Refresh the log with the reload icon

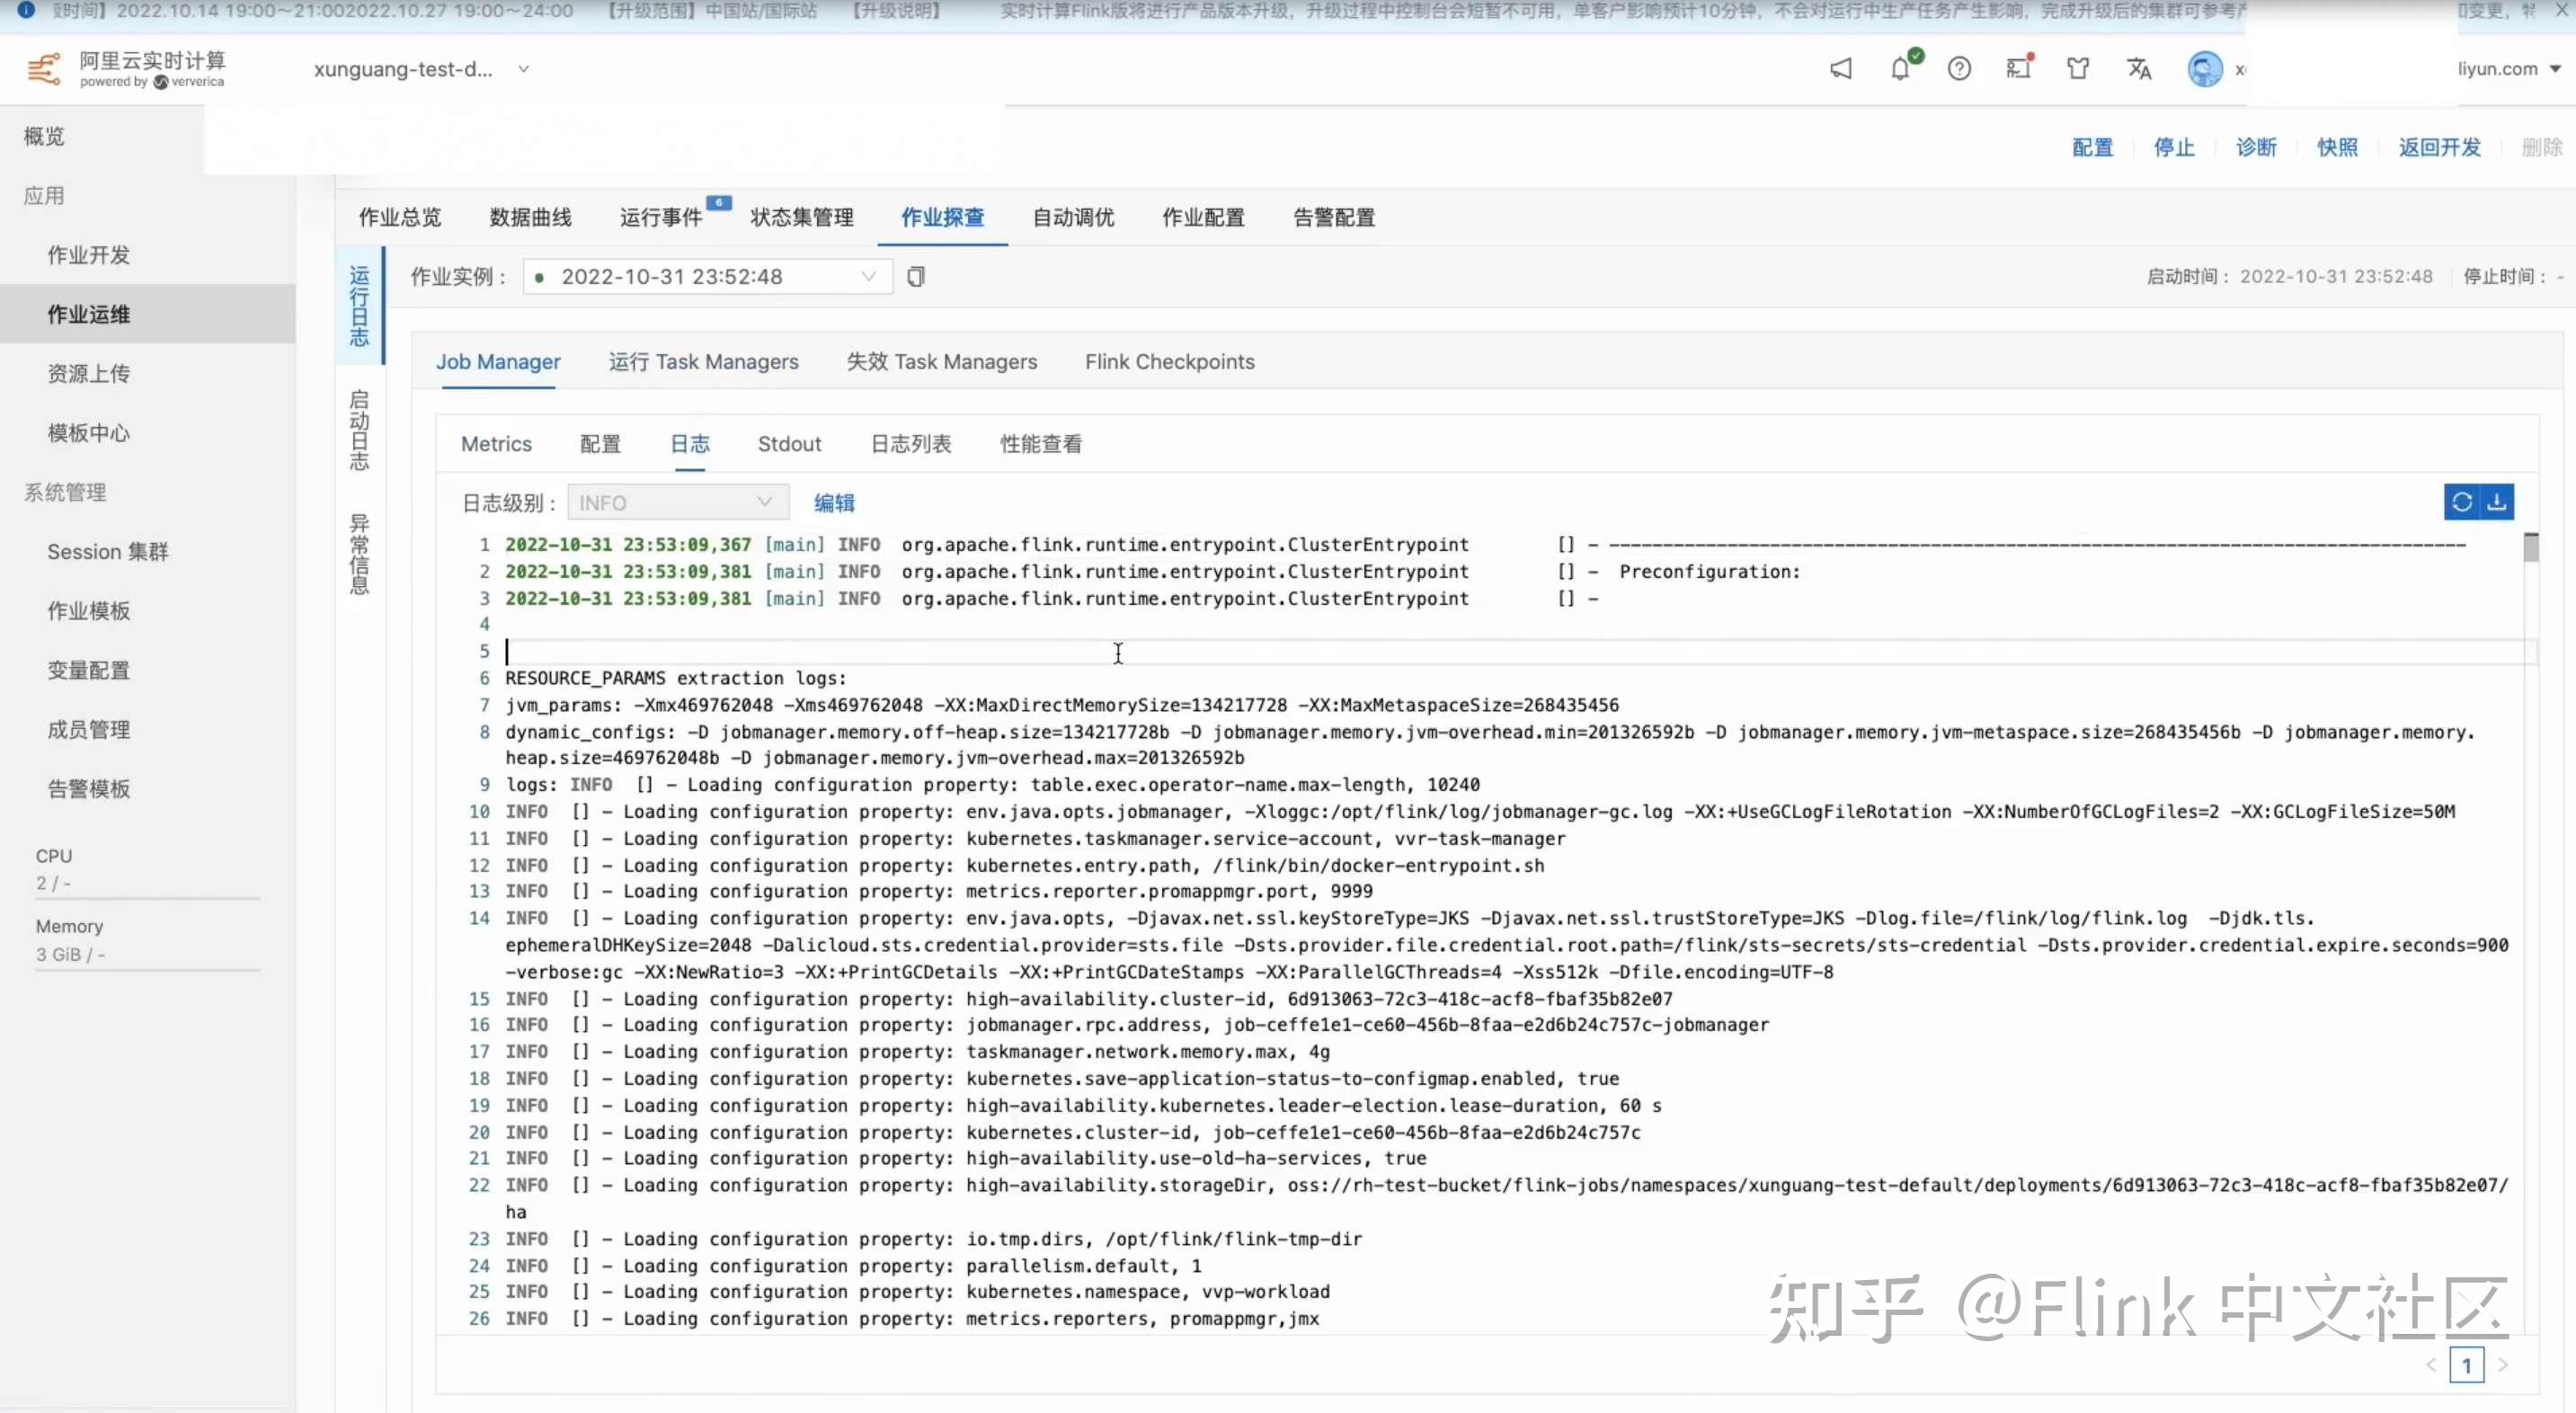pyautogui.click(x=2462, y=502)
